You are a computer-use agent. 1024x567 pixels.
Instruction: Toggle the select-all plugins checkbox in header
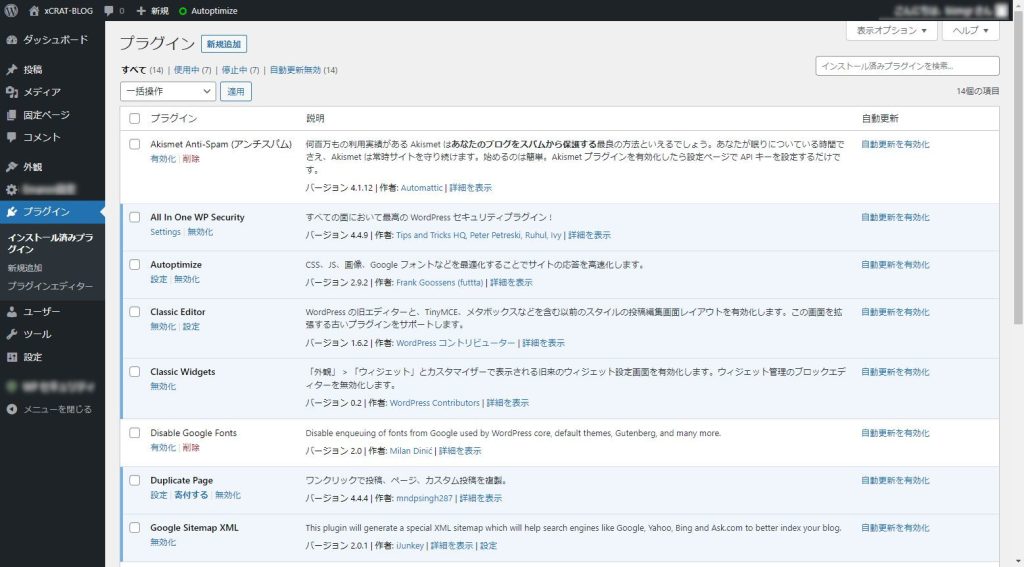click(x=135, y=118)
